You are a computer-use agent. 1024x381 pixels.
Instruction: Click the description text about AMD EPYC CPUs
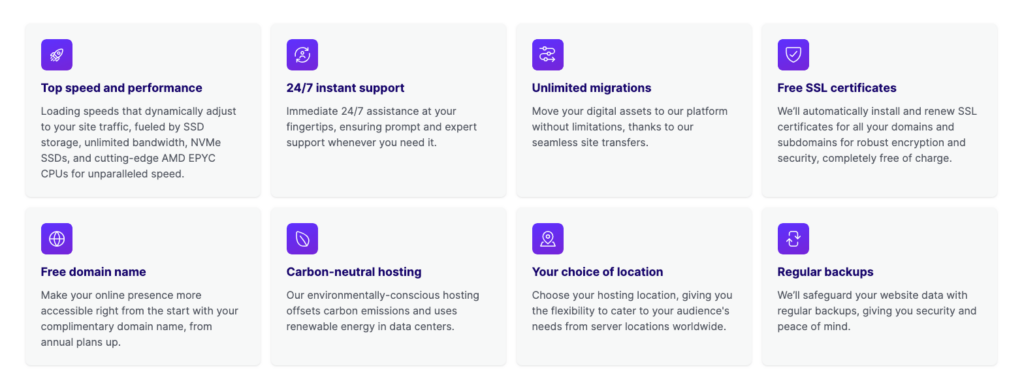click(x=139, y=142)
